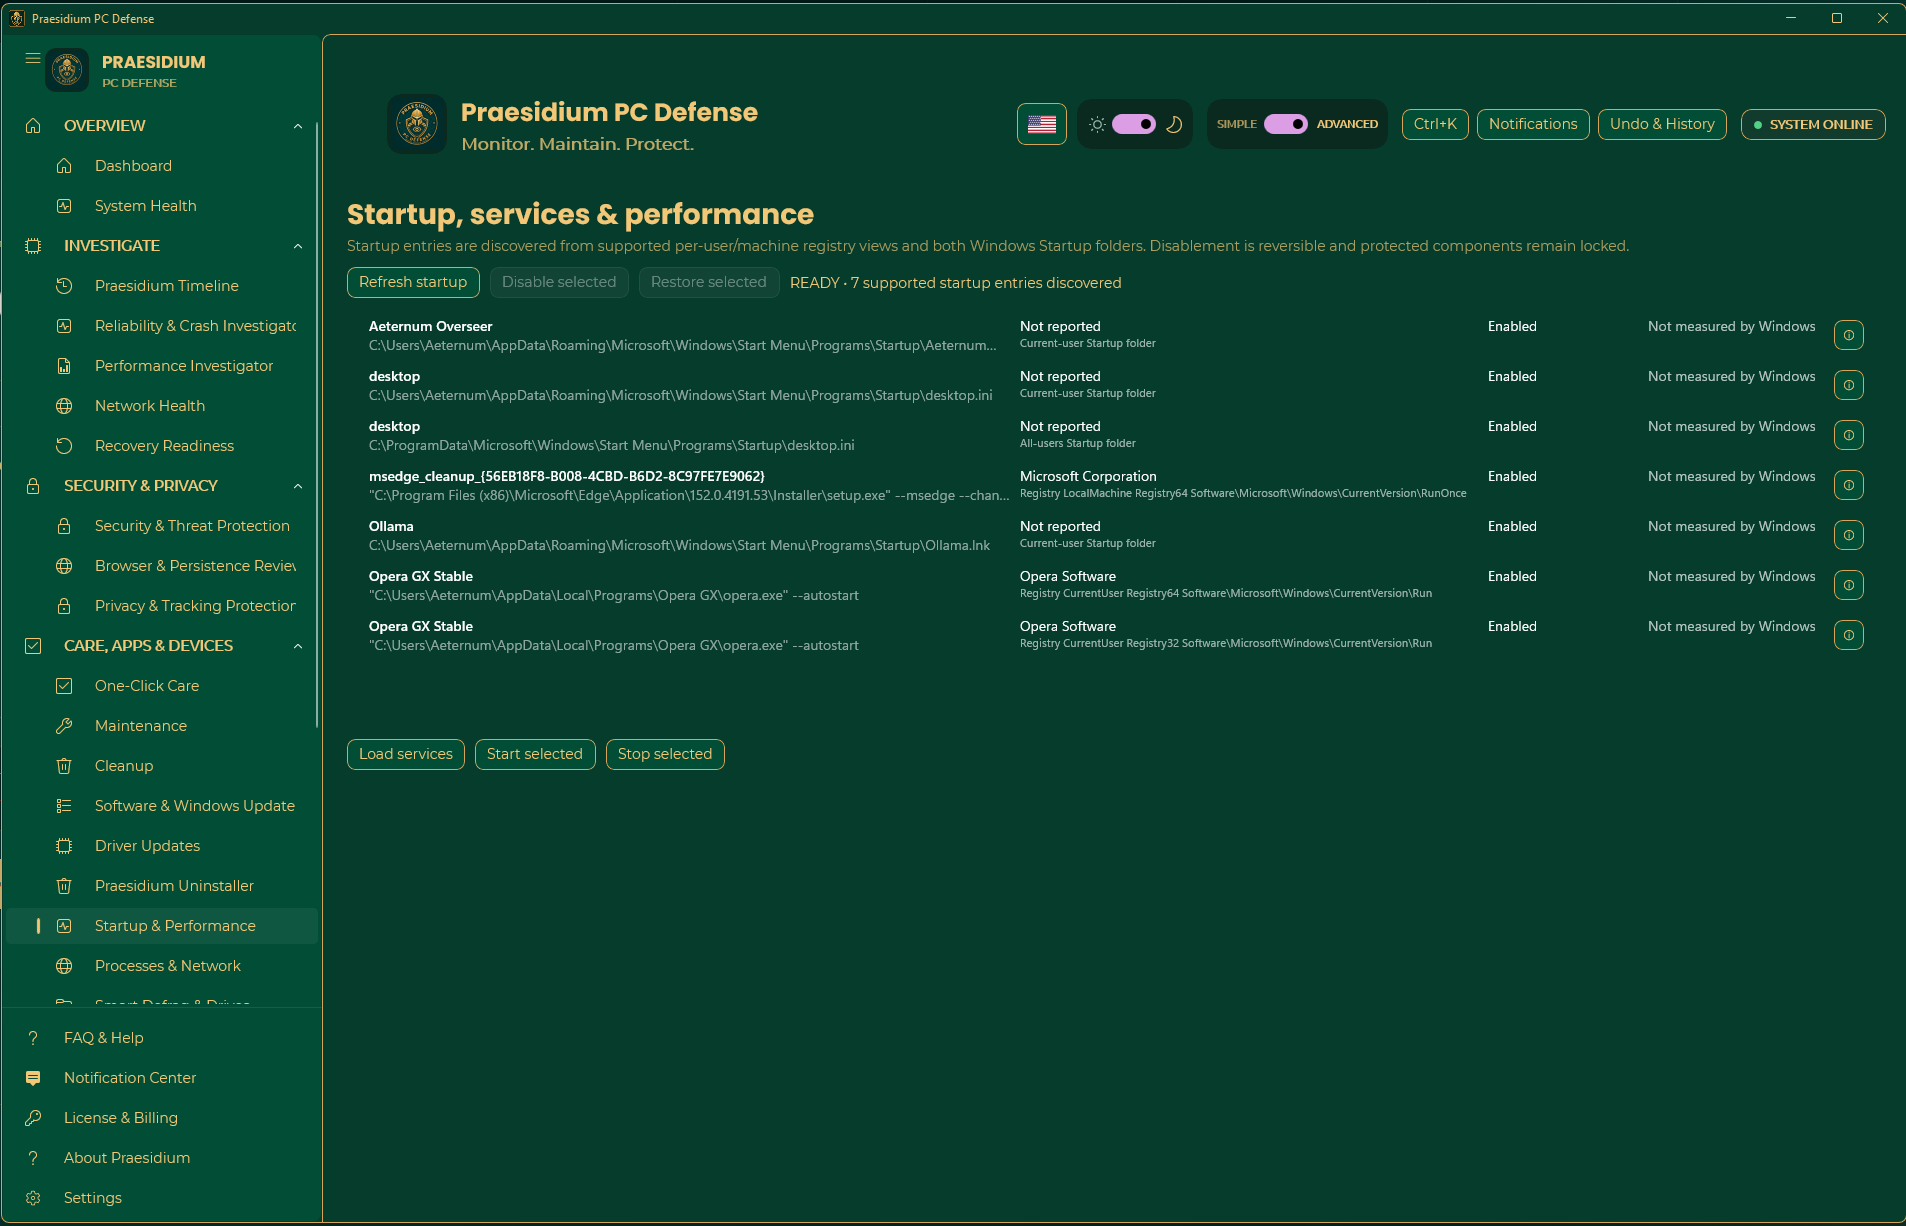The width and height of the screenshot is (1906, 1226).
Task: Click the Privacy & Tracking Protection lock icon
Action: coord(64,606)
